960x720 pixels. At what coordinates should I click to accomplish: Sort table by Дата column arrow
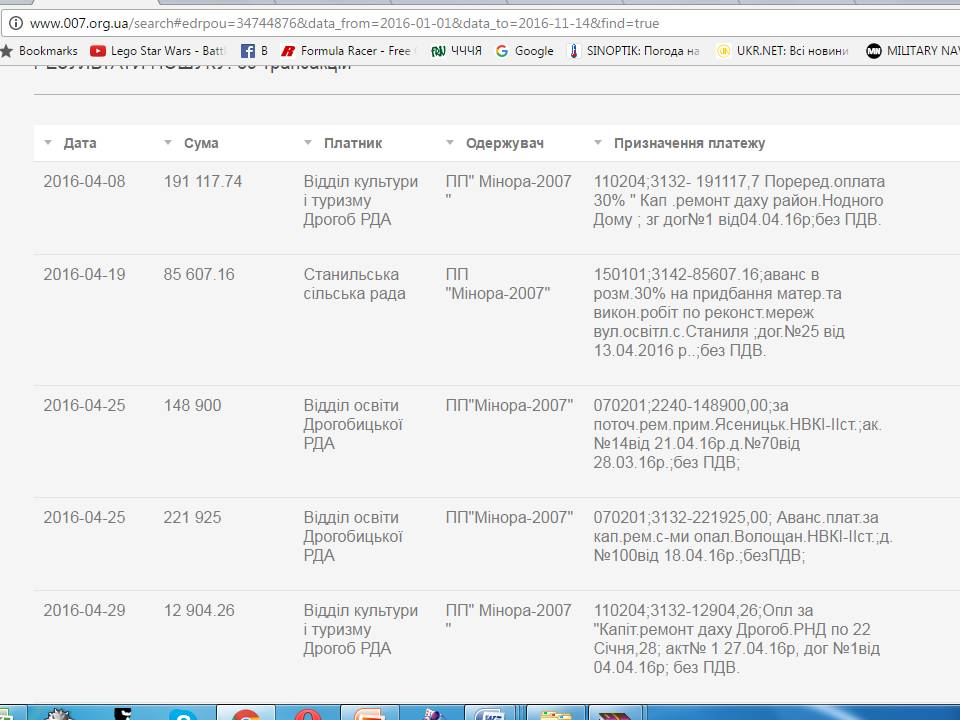tap(48, 143)
